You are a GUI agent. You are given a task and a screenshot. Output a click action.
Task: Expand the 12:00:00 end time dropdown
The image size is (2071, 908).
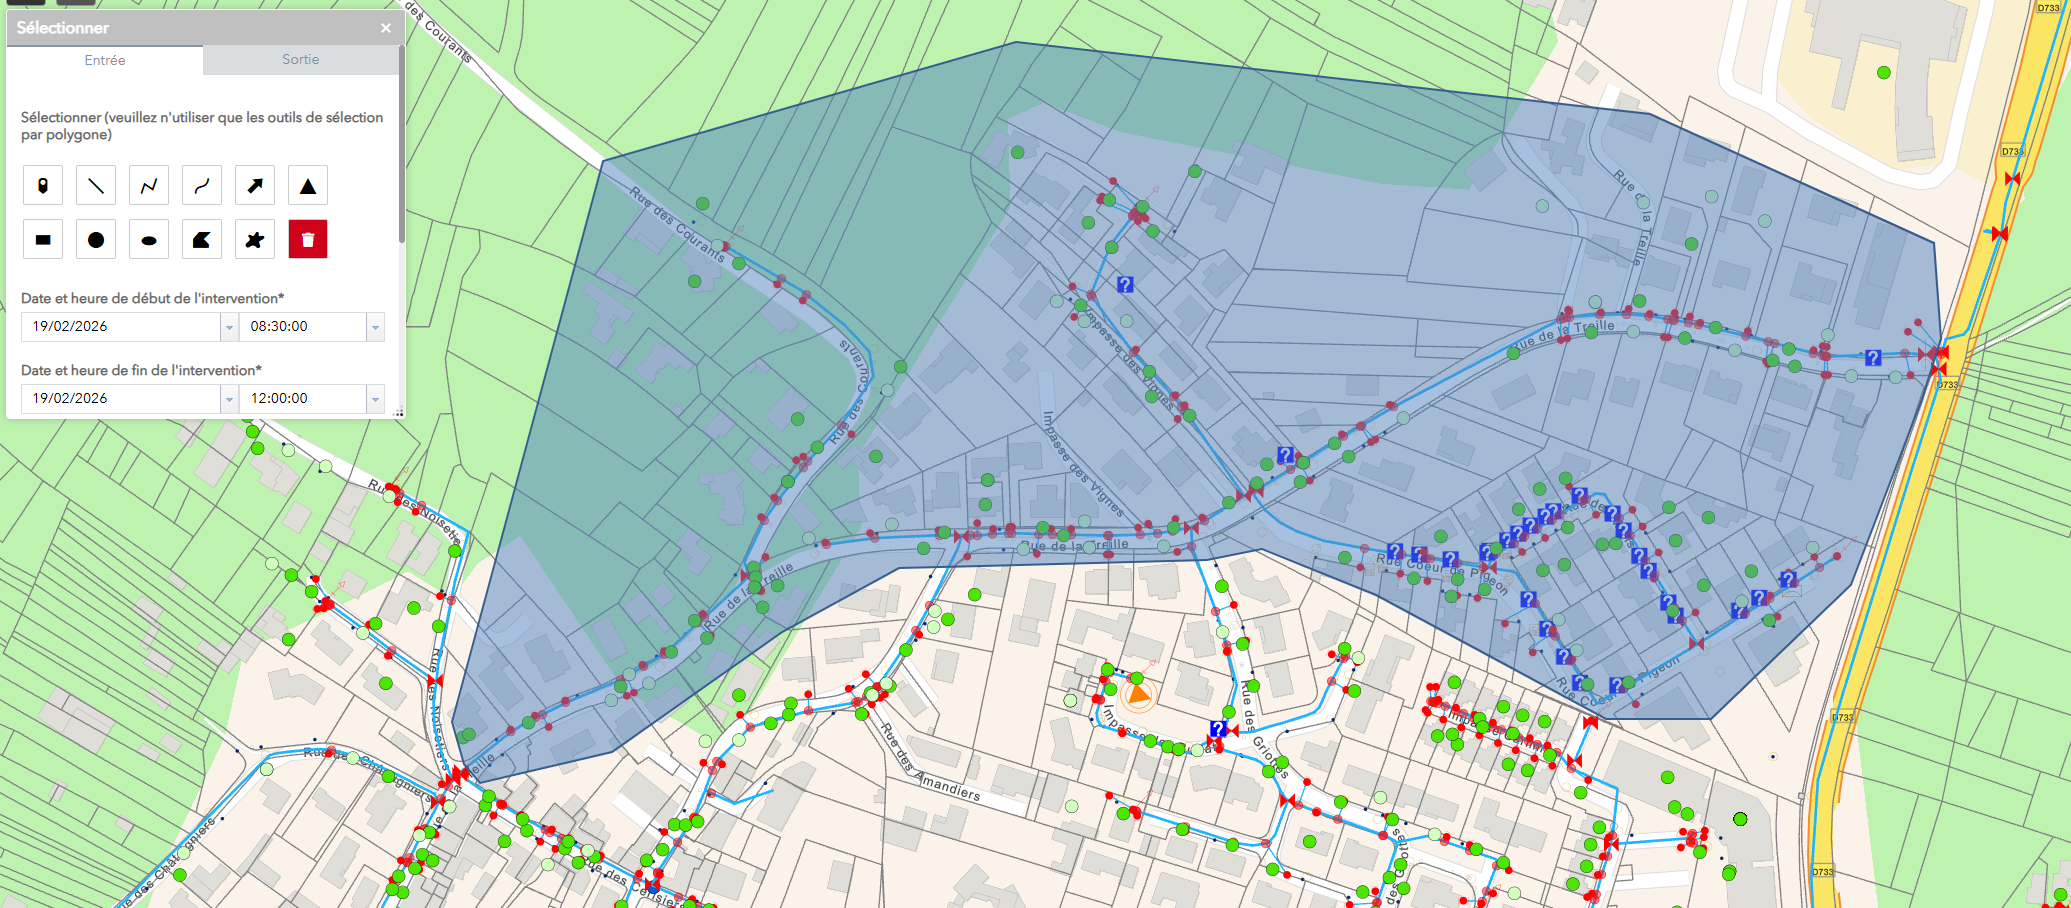point(375,399)
